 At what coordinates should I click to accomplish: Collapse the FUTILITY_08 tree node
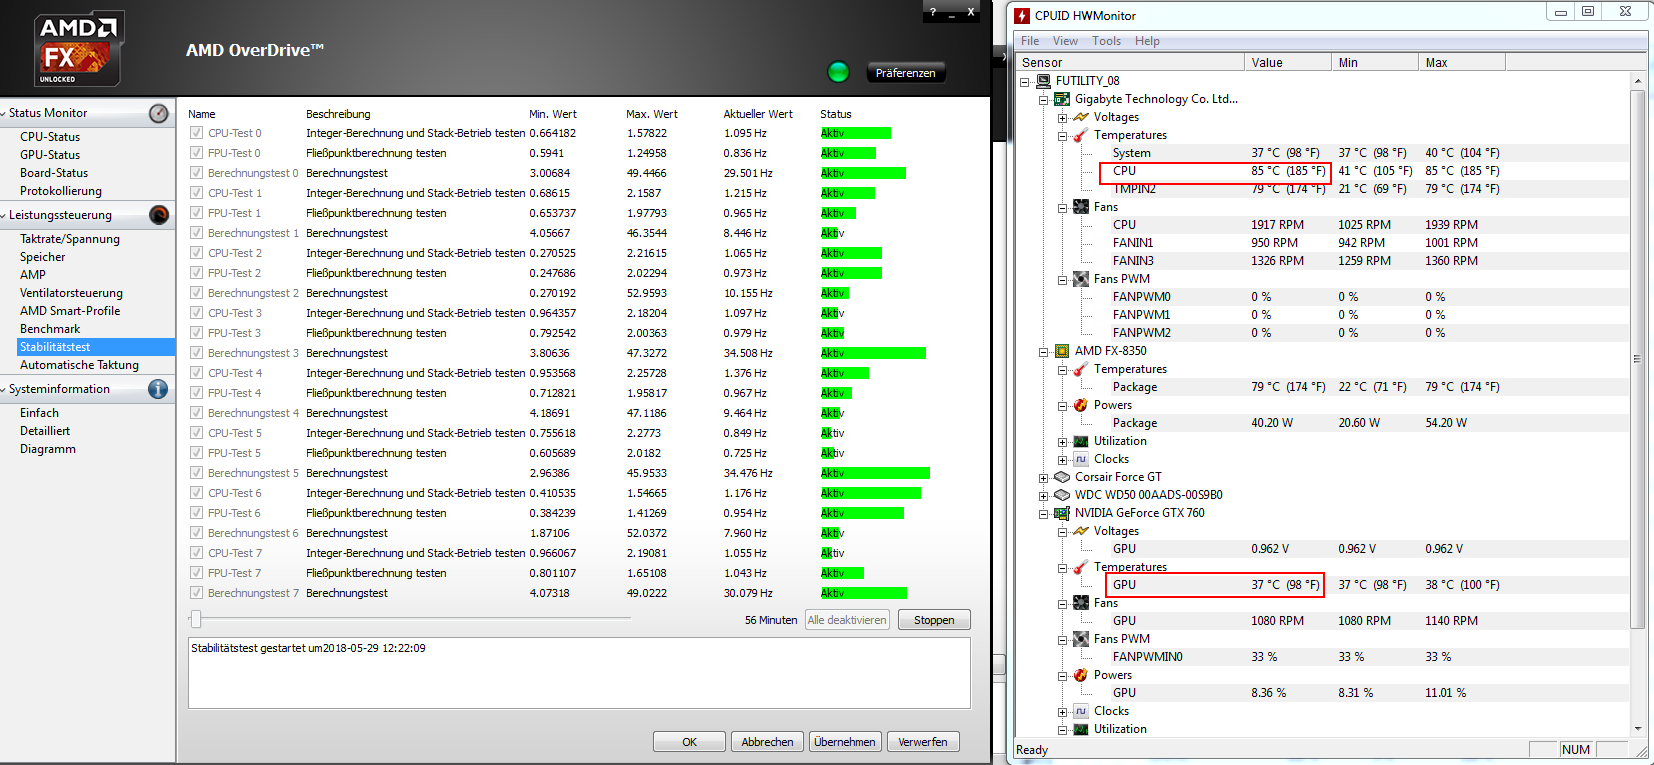pyautogui.click(x=1025, y=82)
